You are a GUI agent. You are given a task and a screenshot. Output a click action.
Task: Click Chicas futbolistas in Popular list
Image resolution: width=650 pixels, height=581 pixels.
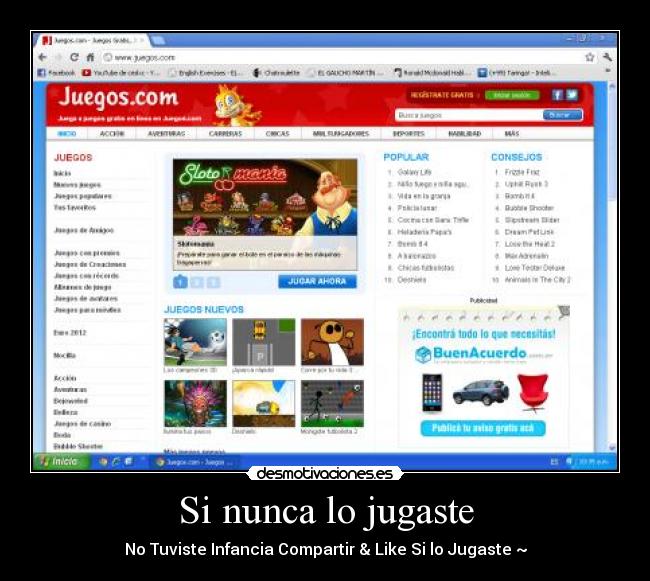(425, 268)
